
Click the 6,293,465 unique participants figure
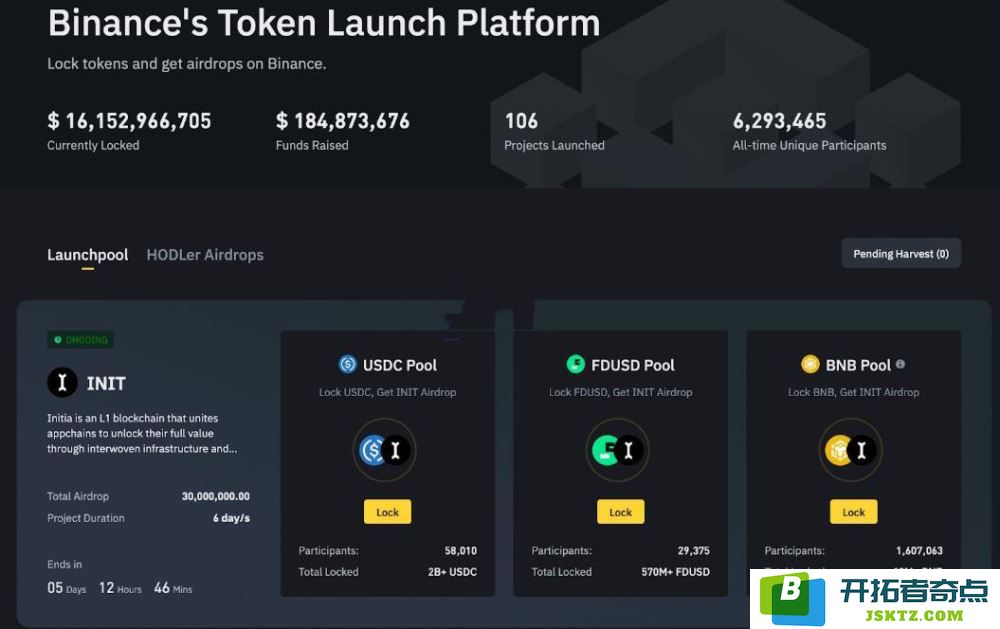click(779, 121)
